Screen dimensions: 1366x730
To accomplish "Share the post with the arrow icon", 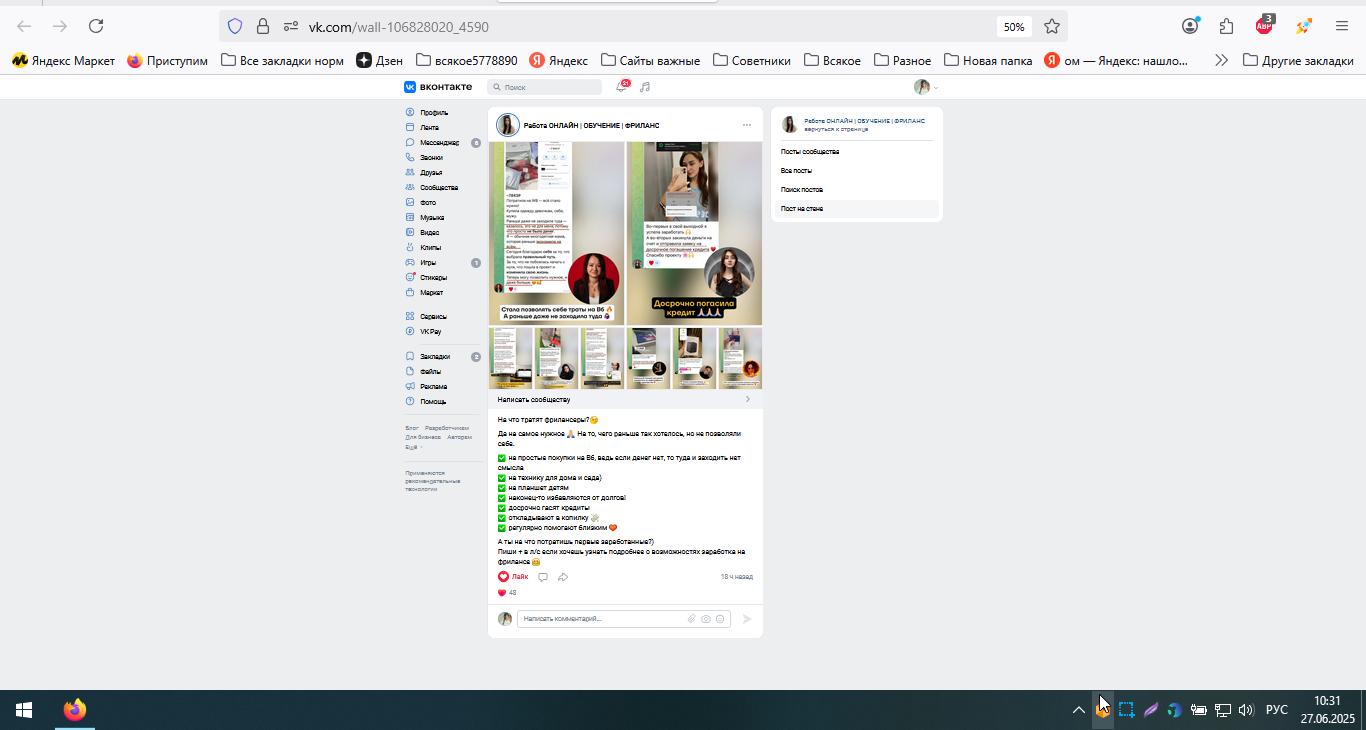I will pyautogui.click(x=563, y=577).
